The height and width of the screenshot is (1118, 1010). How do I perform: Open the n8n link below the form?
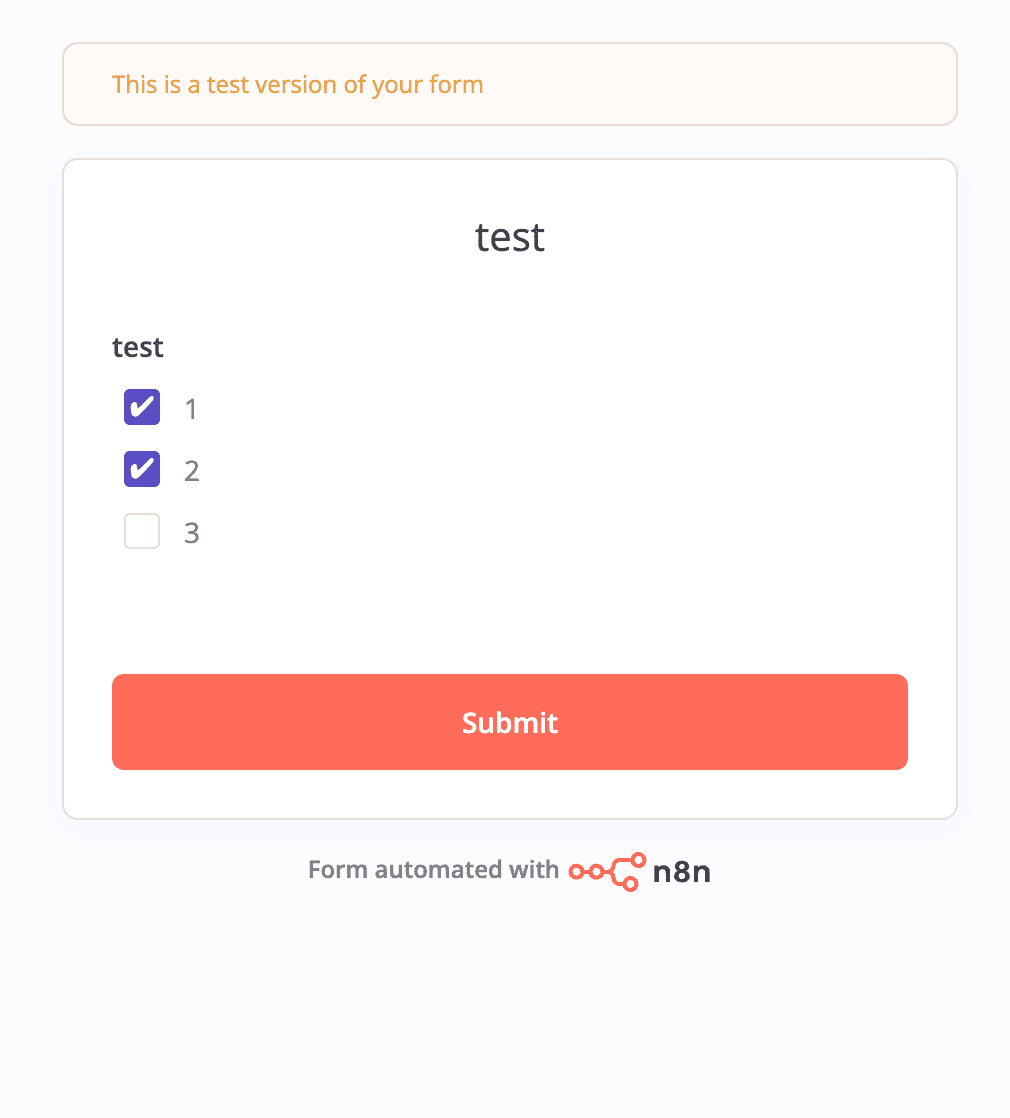683,871
